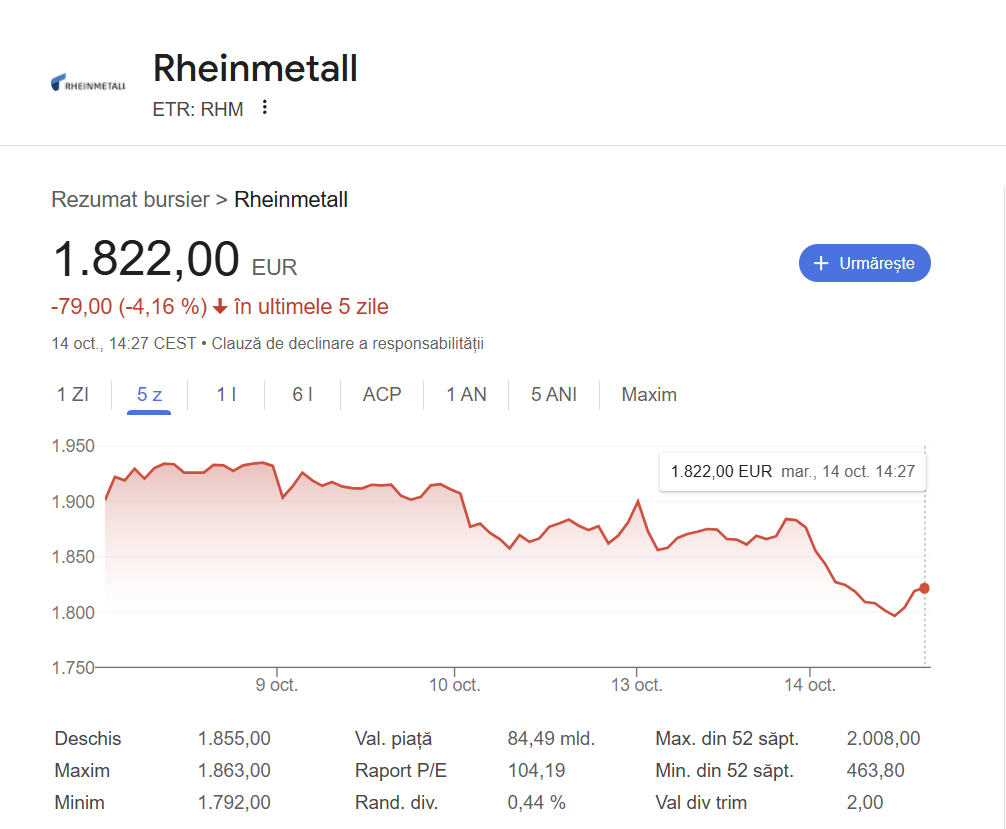Click the chart at 13 oct. label

[637, 685]
